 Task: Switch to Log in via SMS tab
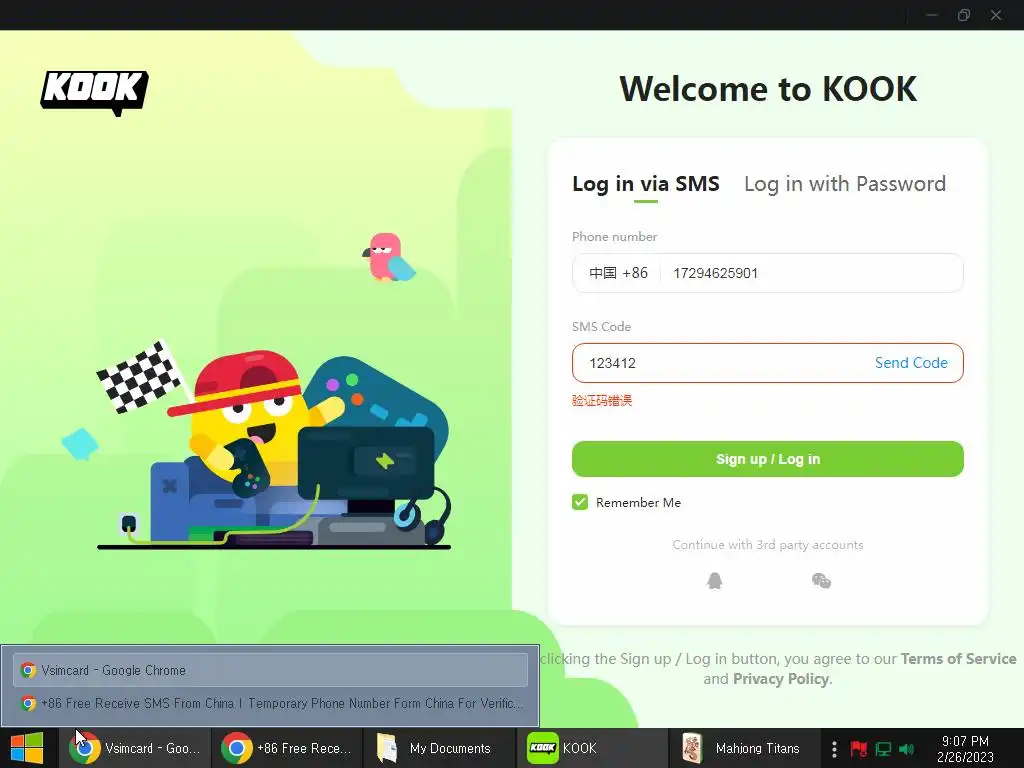[x=646, y=184]
